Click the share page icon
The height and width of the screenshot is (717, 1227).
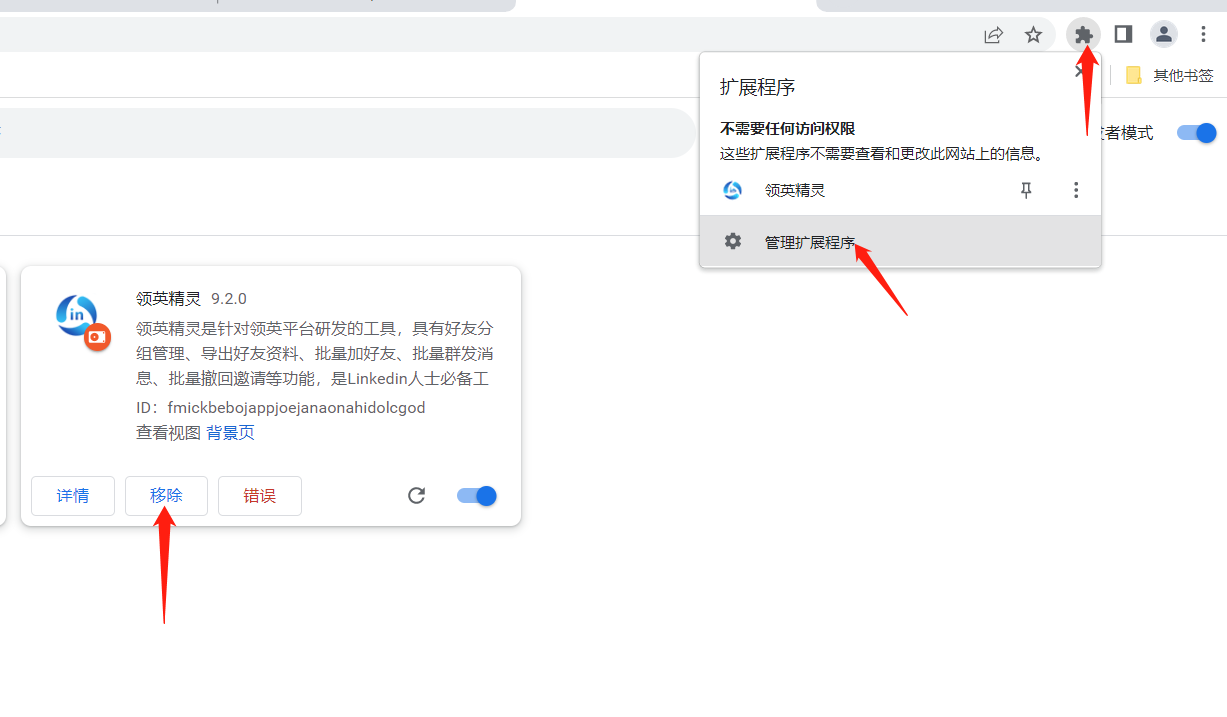(x=993, y=35)
